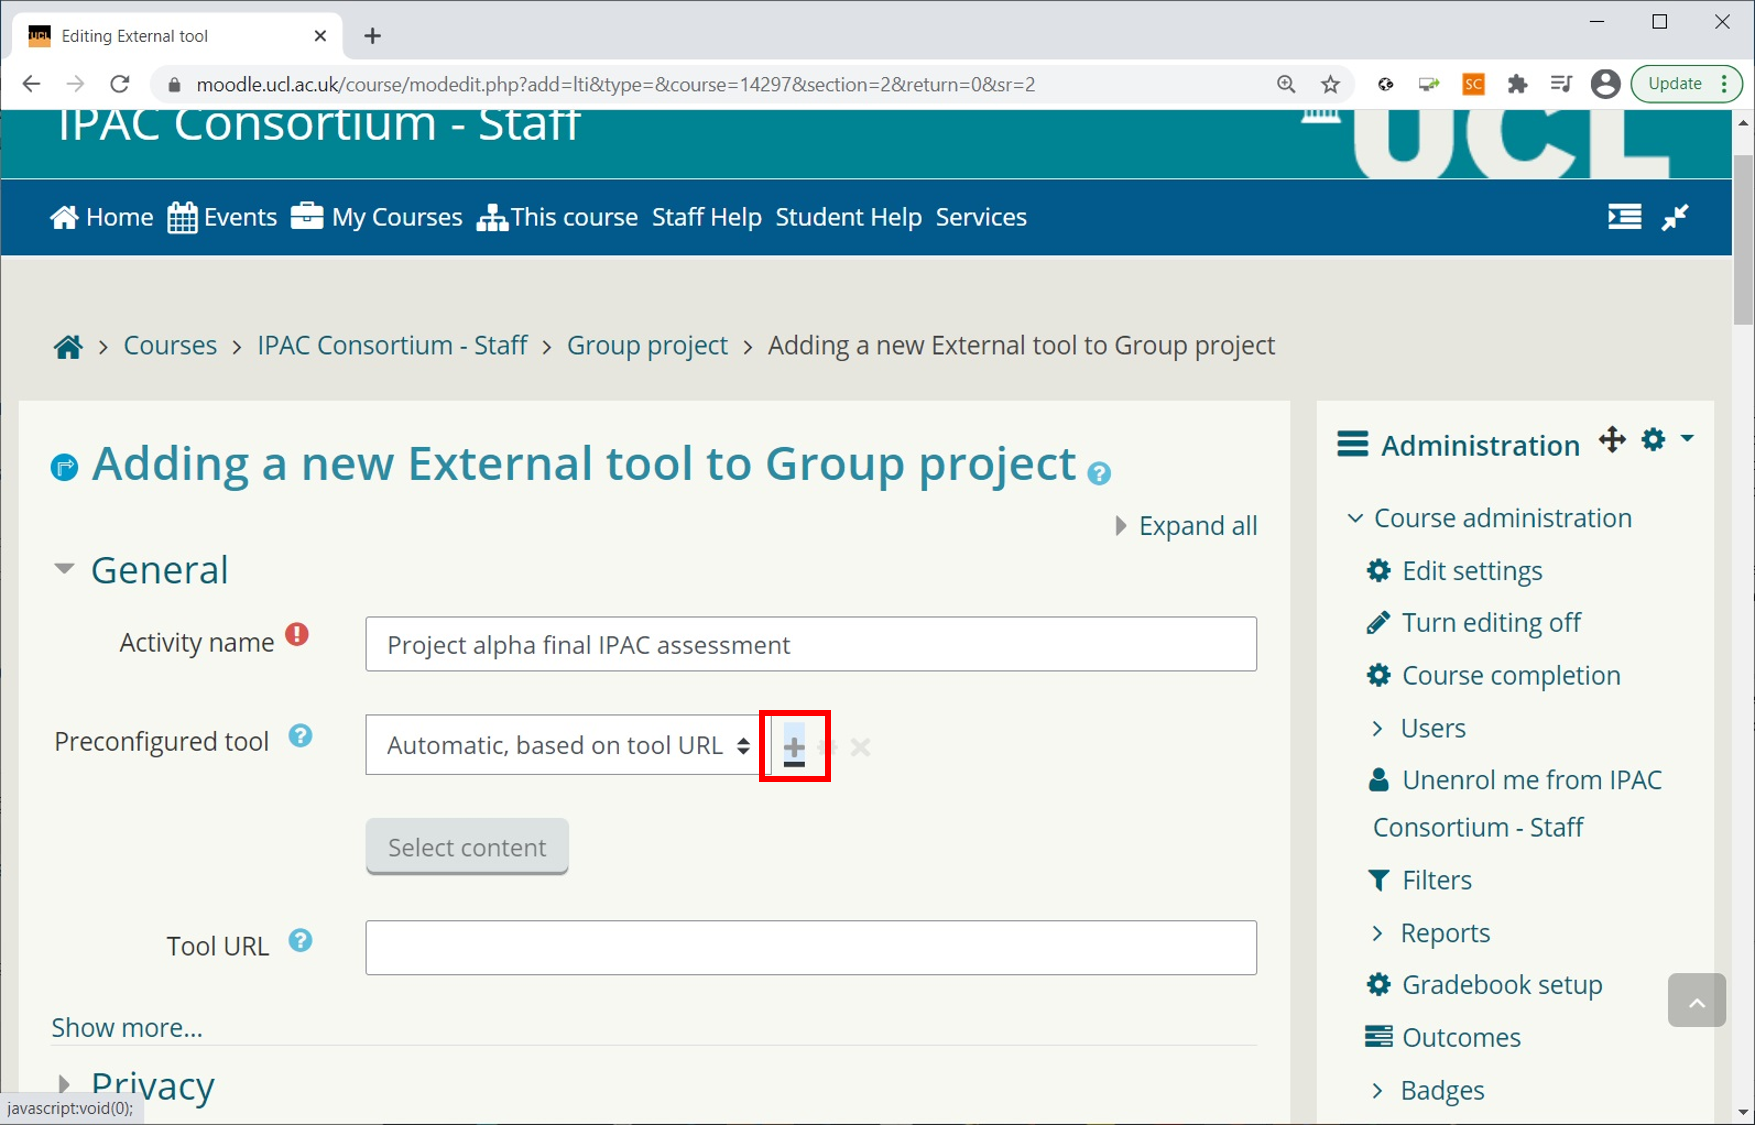Open the Staff Help menu

[x=707, y=217]
